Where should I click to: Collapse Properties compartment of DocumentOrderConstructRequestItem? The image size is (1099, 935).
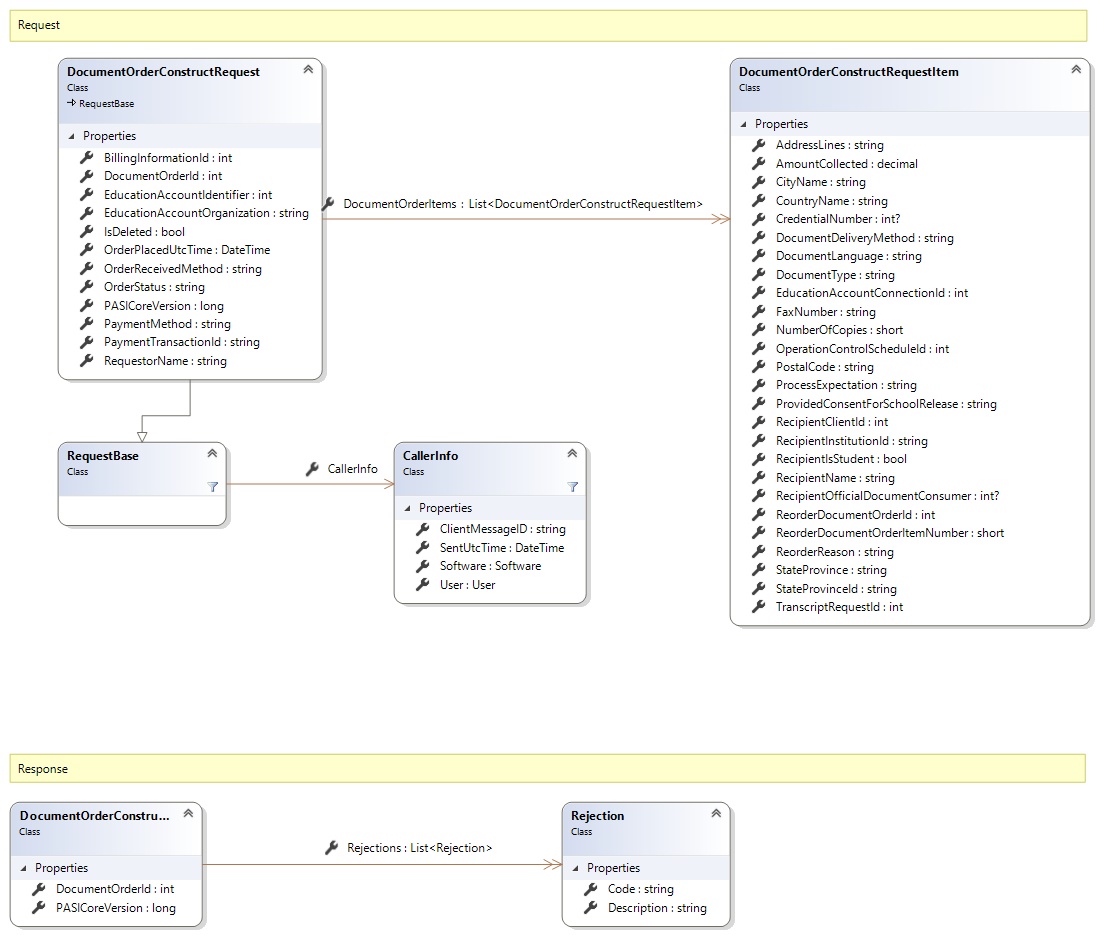743,124
